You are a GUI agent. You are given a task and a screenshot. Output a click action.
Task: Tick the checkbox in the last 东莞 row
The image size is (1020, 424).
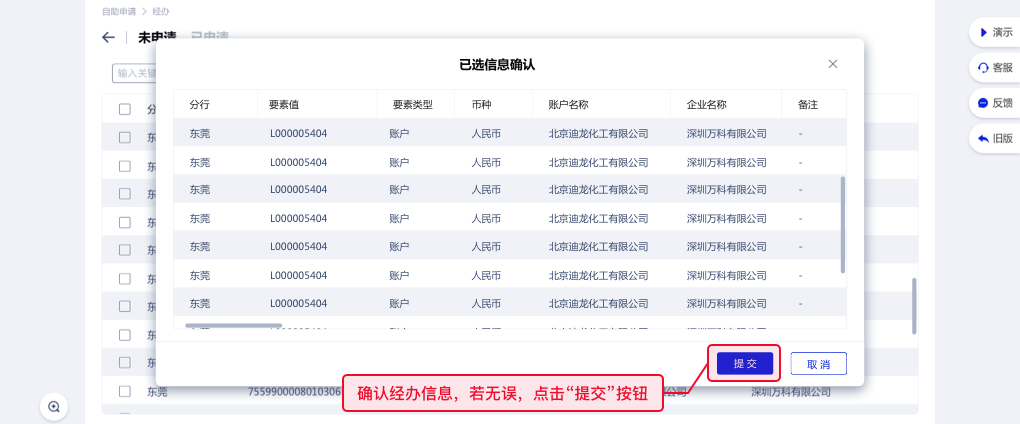[125, 391]
